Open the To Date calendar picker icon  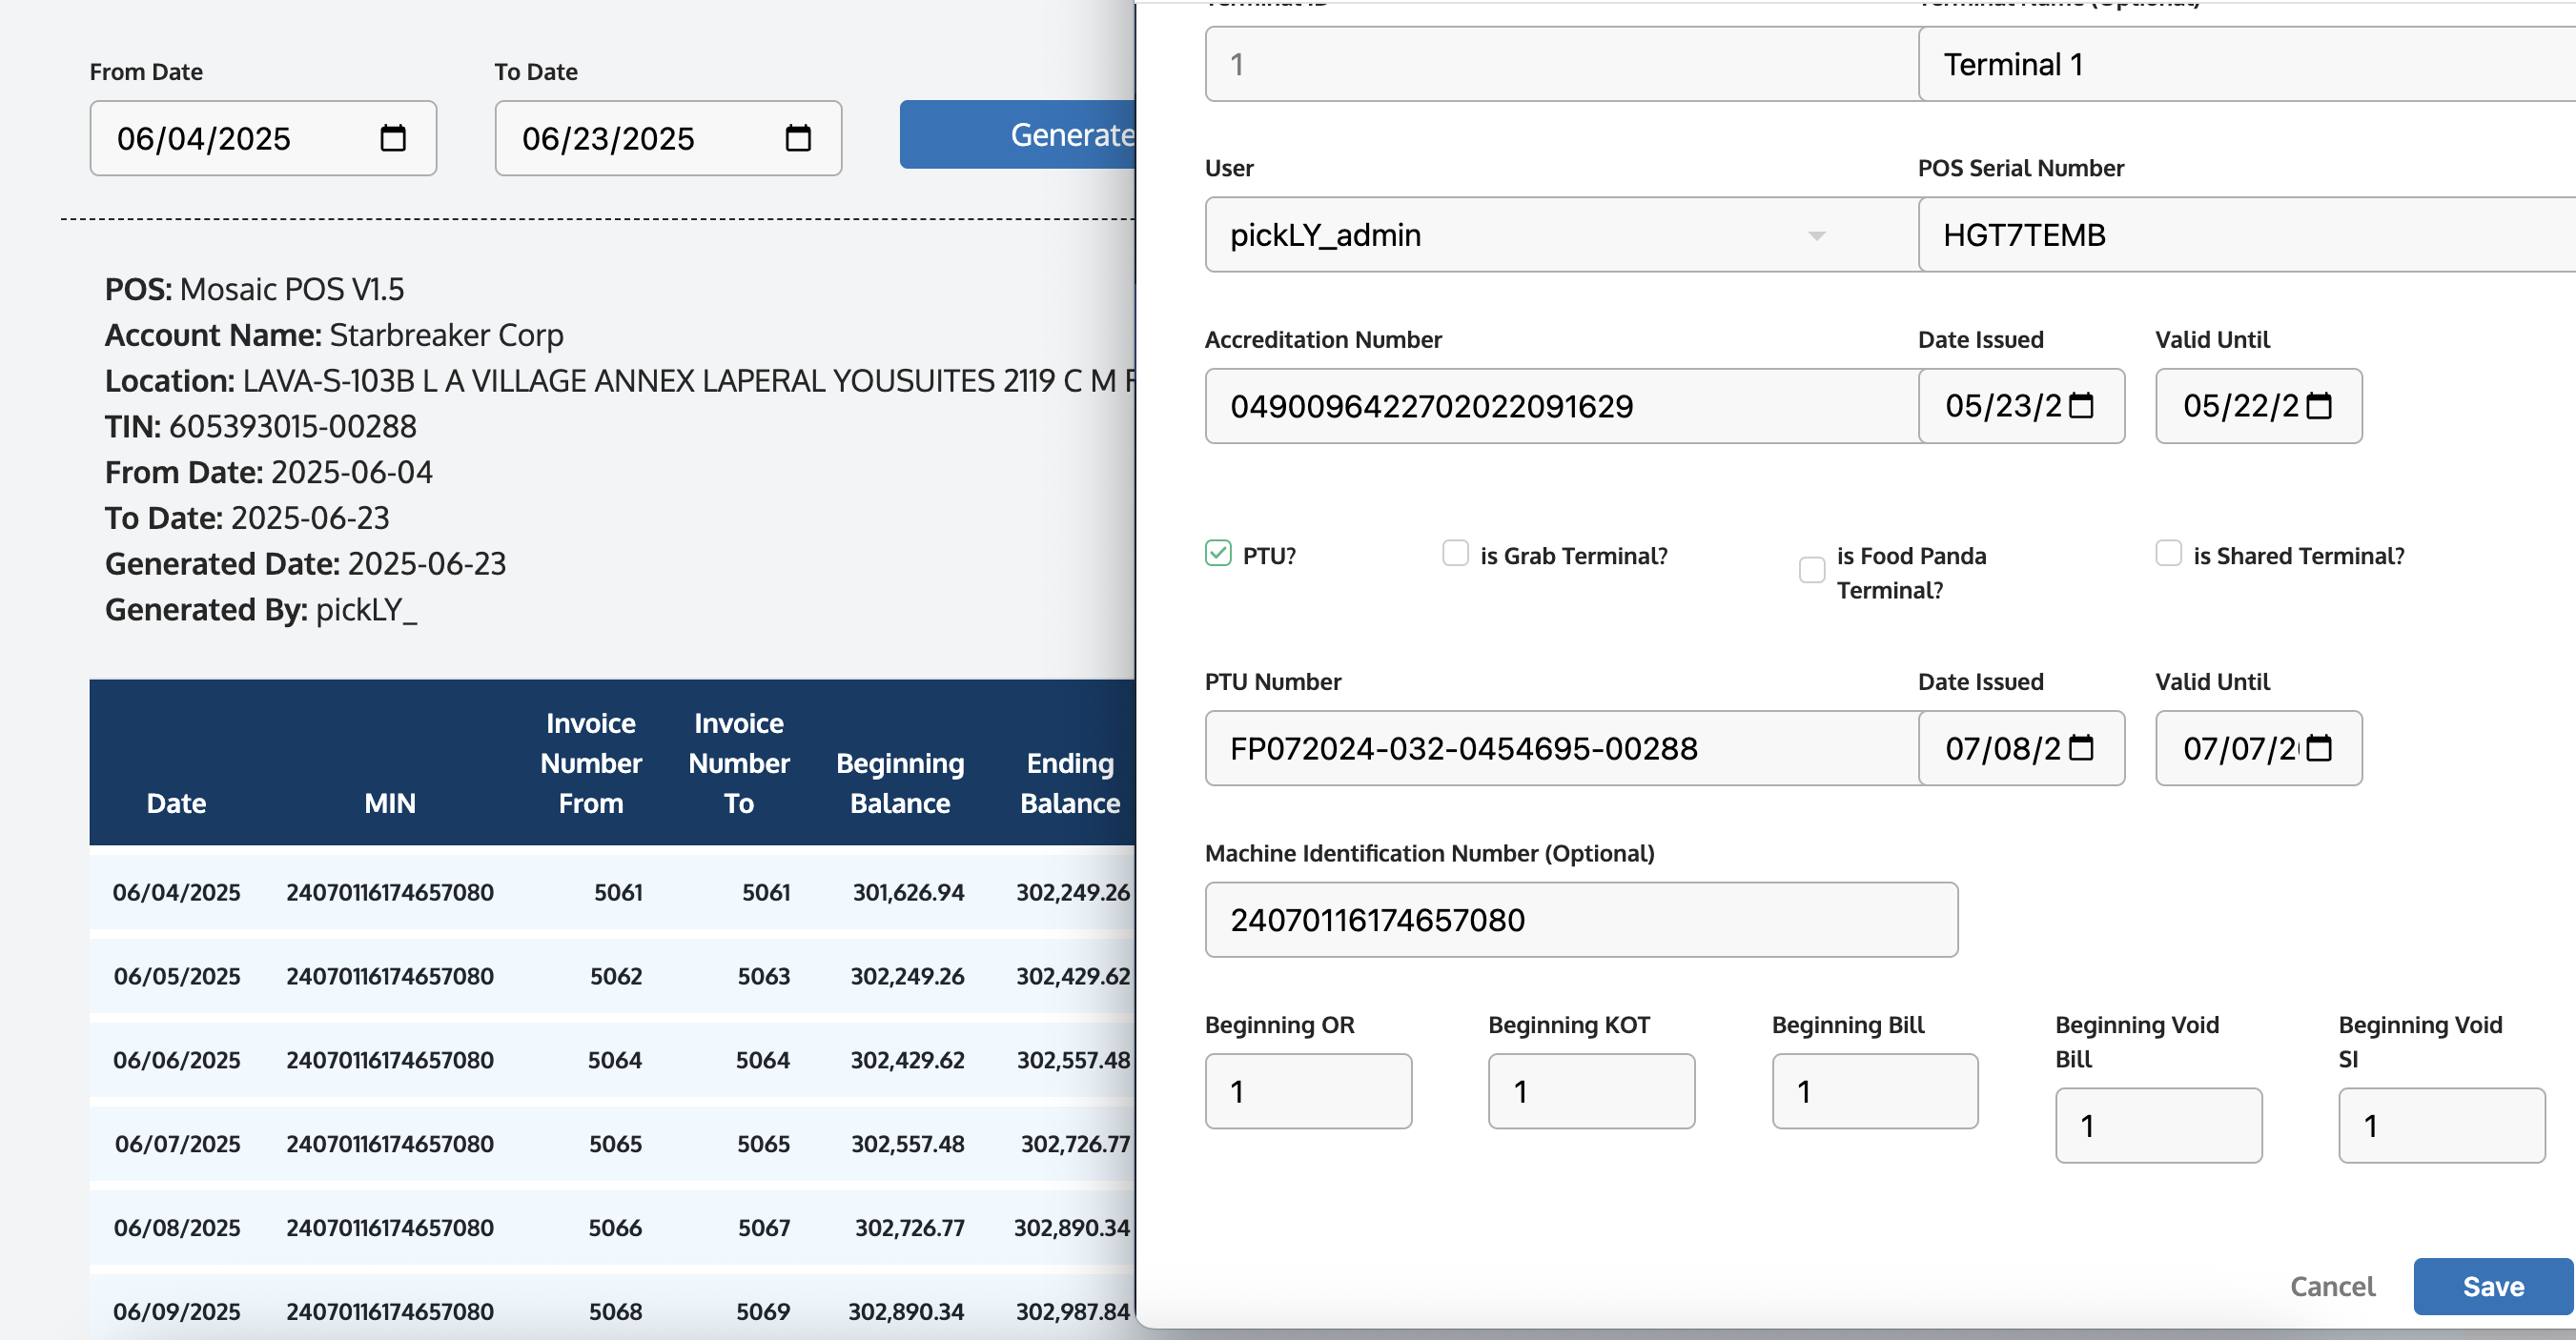(x=798, y=138)
